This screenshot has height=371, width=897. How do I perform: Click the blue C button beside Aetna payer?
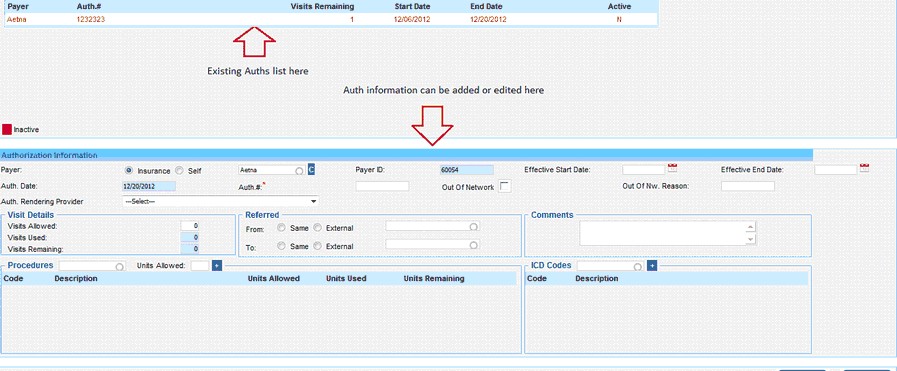point(311,170)
